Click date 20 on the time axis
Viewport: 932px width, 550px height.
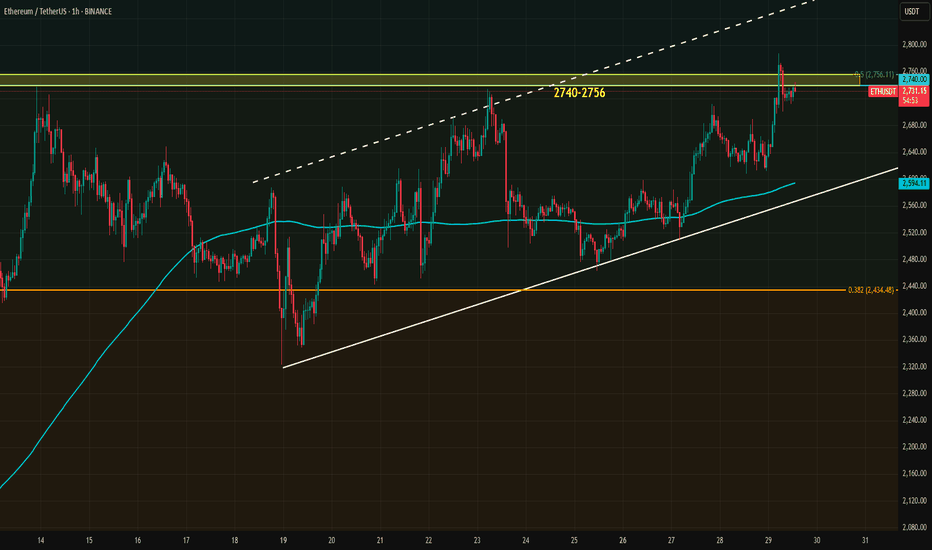click(332, 540)
